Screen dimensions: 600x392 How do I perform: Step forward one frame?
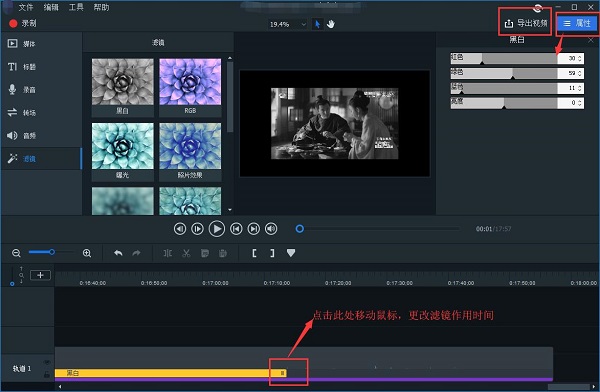tap(197, 229)
